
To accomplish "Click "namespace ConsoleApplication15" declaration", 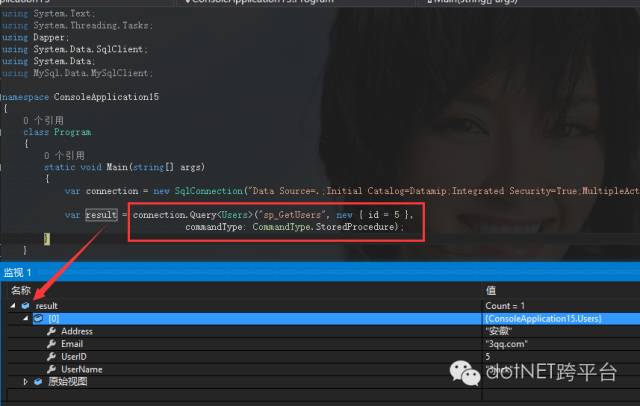I will [80, 97].
